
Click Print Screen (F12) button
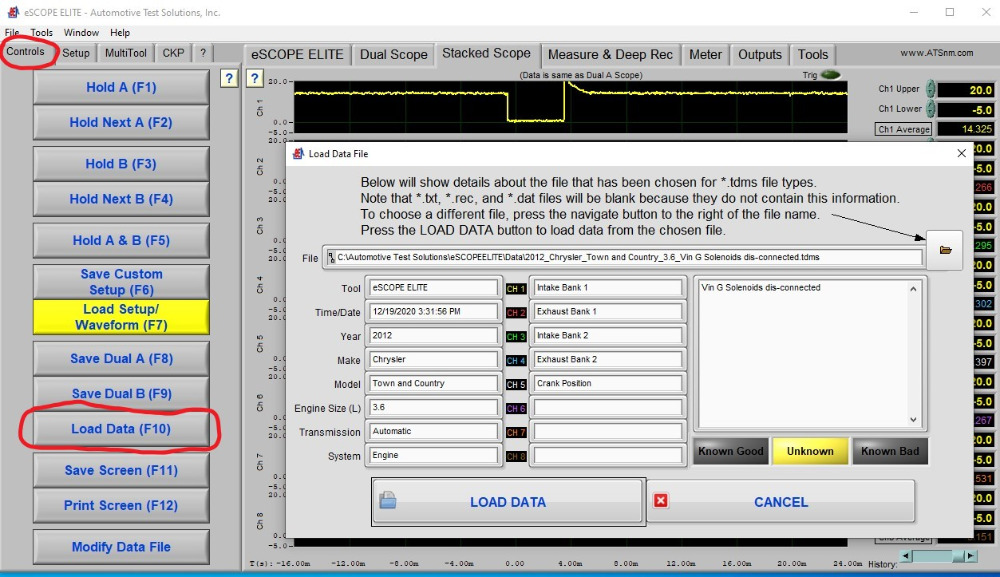click(x=121, y=505)
